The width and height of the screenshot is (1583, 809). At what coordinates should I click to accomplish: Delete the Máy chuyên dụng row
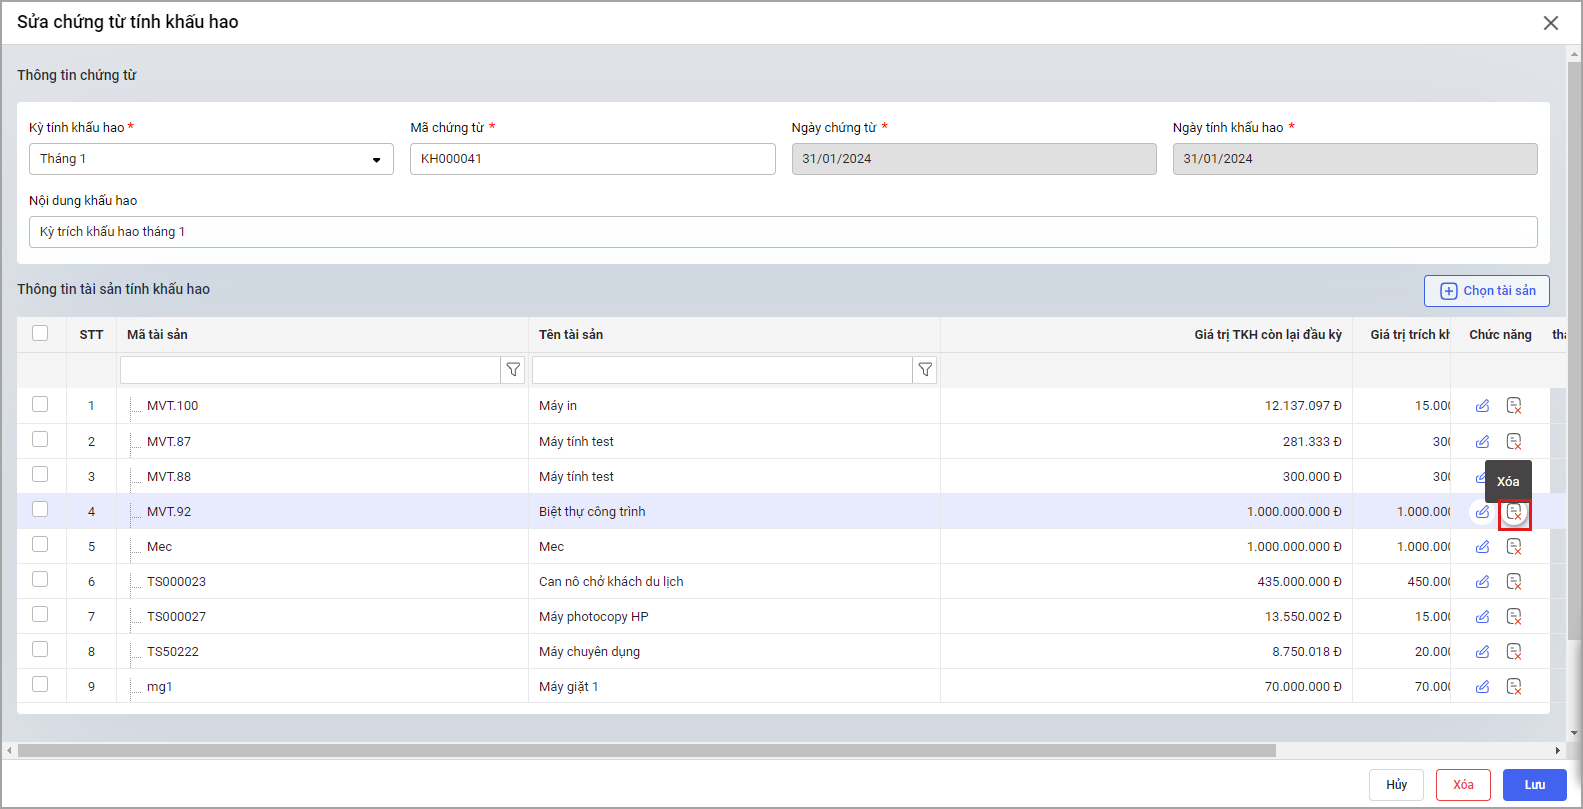[x=1514, y=652]
